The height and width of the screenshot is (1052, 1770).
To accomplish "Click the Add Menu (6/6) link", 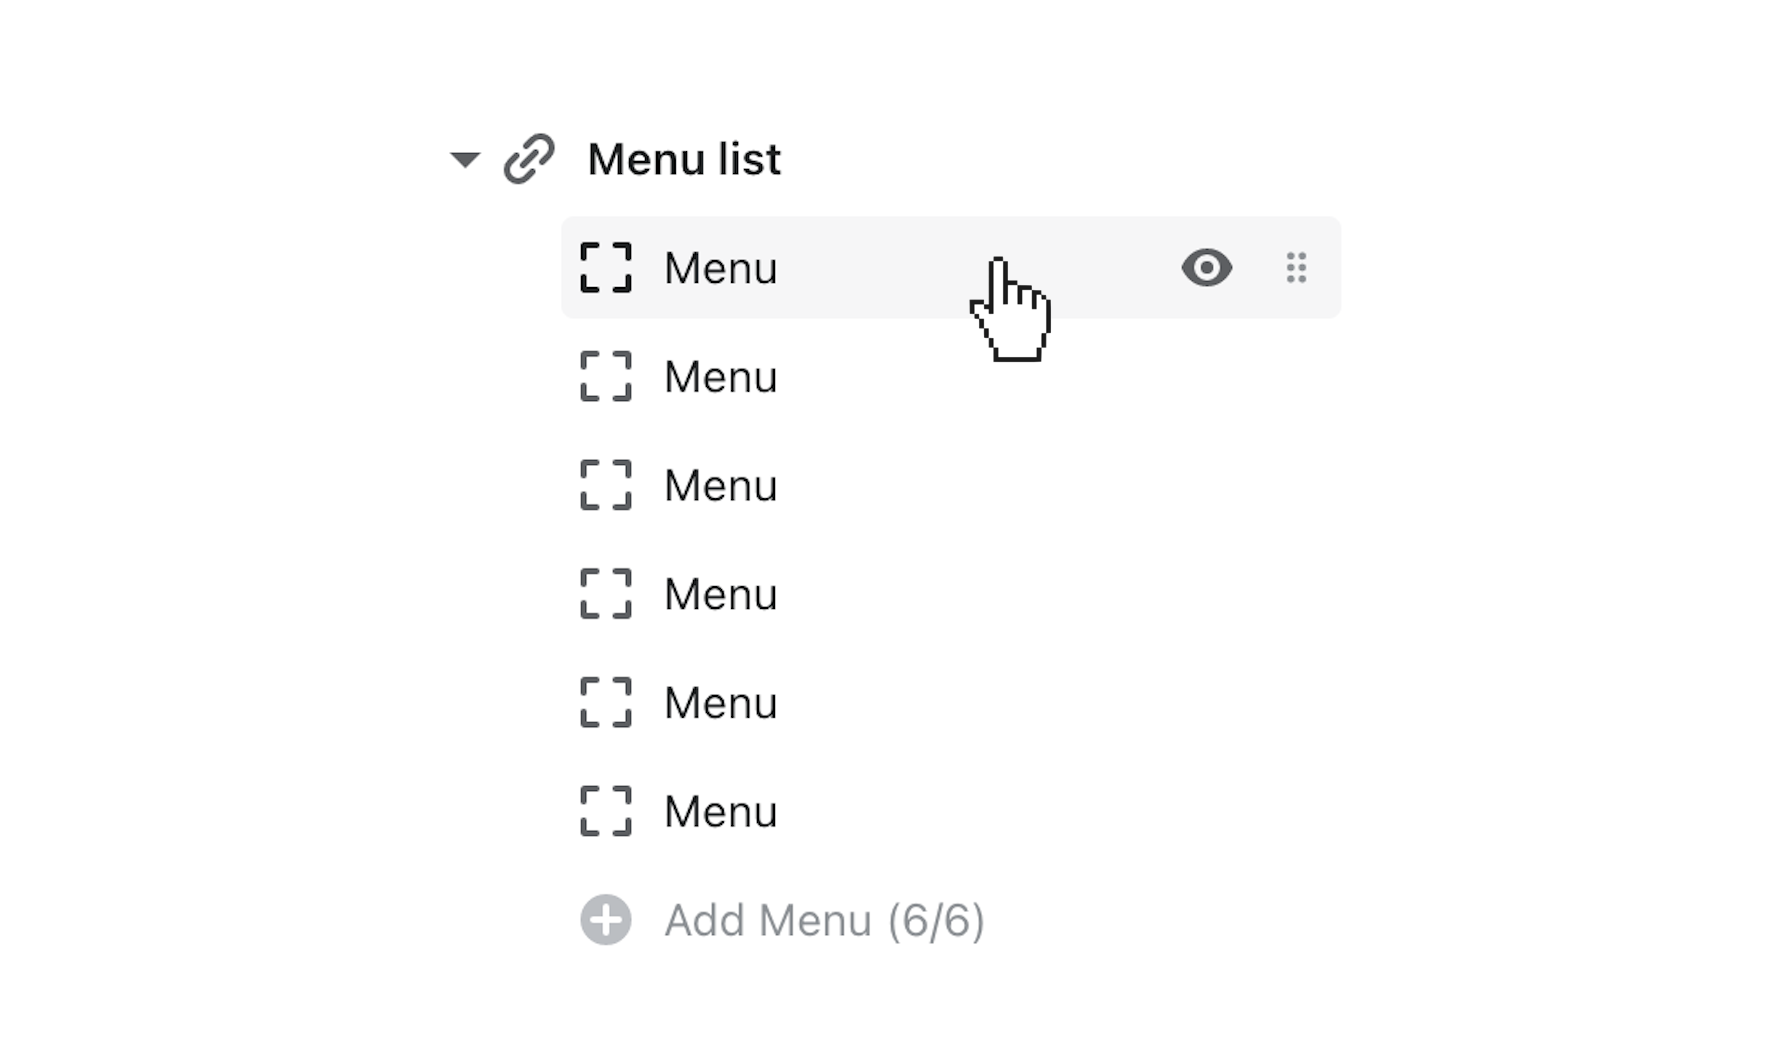I will [824, 920].
